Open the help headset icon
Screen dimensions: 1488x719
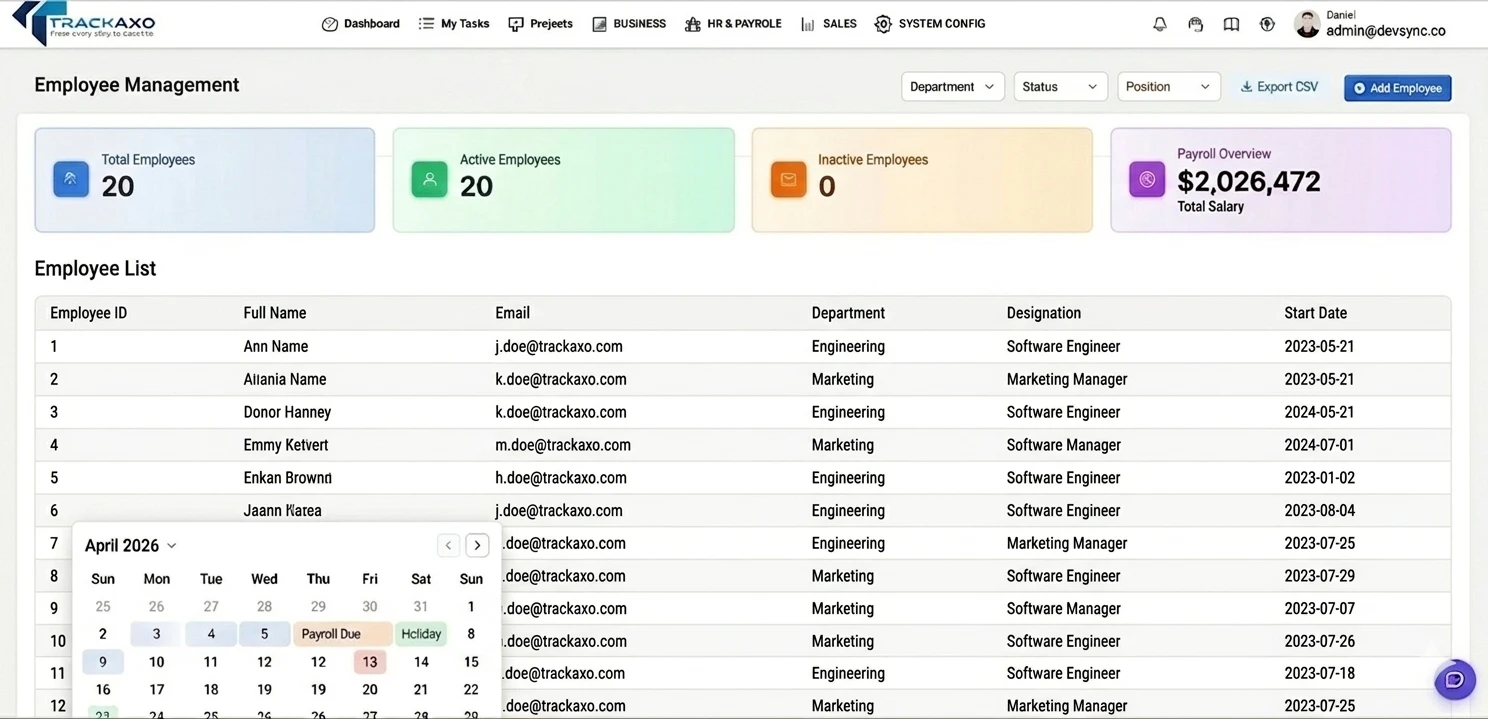pyautogui.click(x=1195, y=23)
